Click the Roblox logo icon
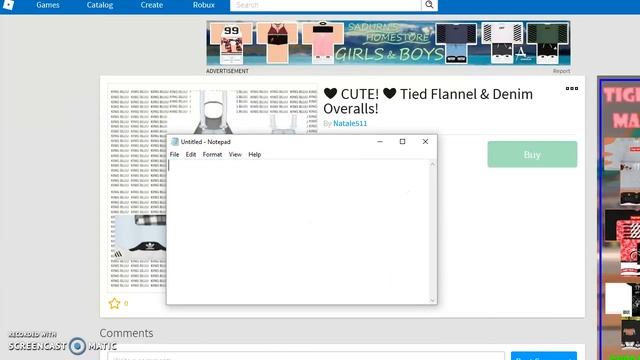The height and width of the screenshot is (360, 640). [9, 4]
